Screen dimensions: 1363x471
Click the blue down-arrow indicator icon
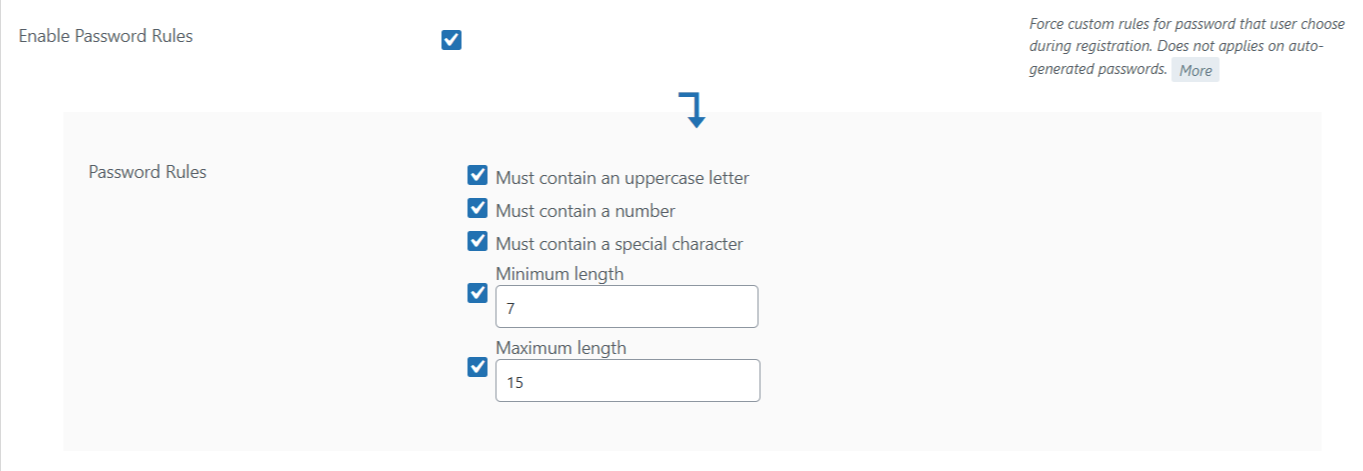tap(694, 110)
